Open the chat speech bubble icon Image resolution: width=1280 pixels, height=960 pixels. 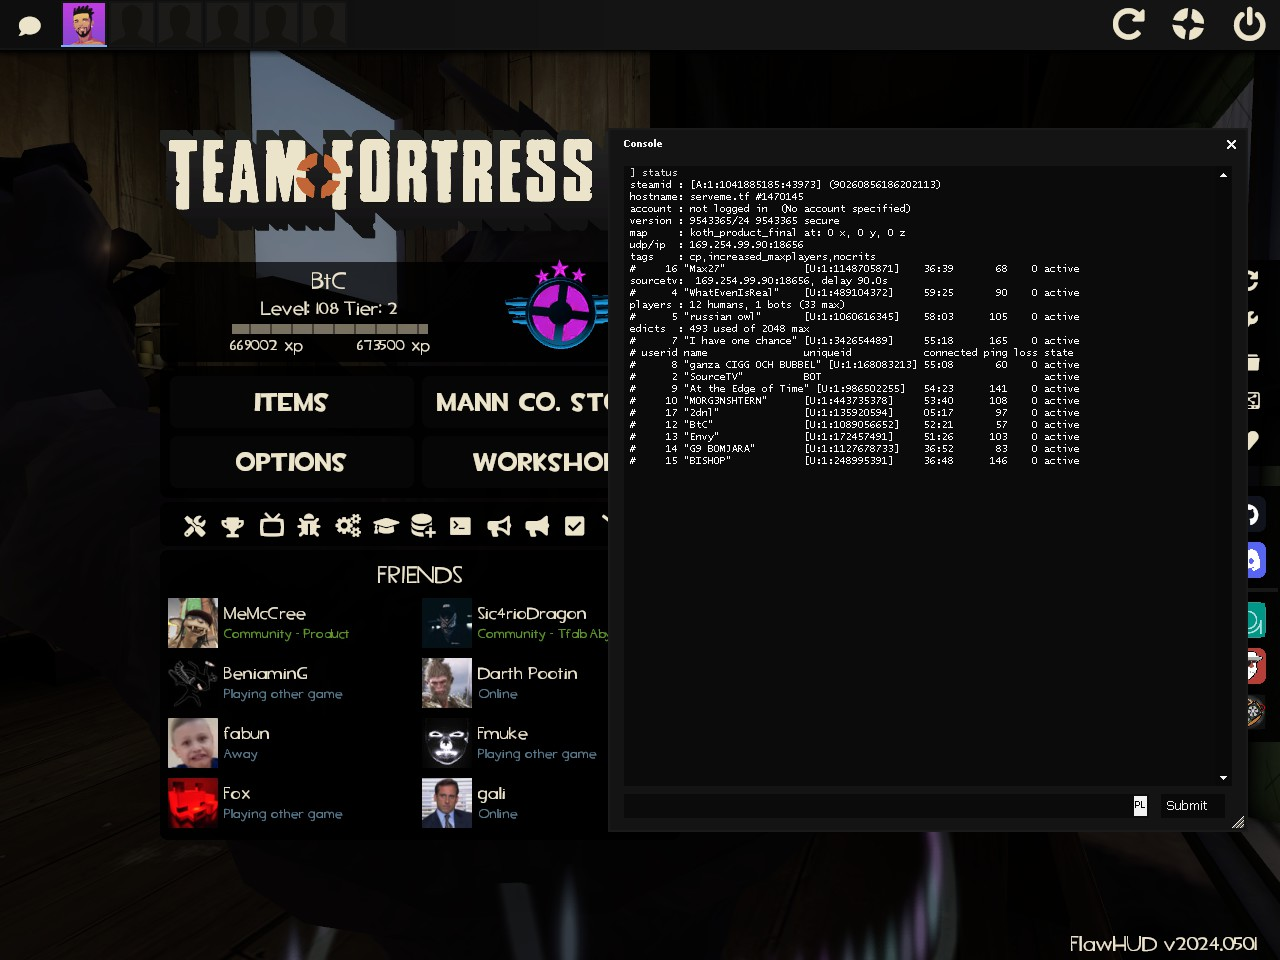point(30,25)
